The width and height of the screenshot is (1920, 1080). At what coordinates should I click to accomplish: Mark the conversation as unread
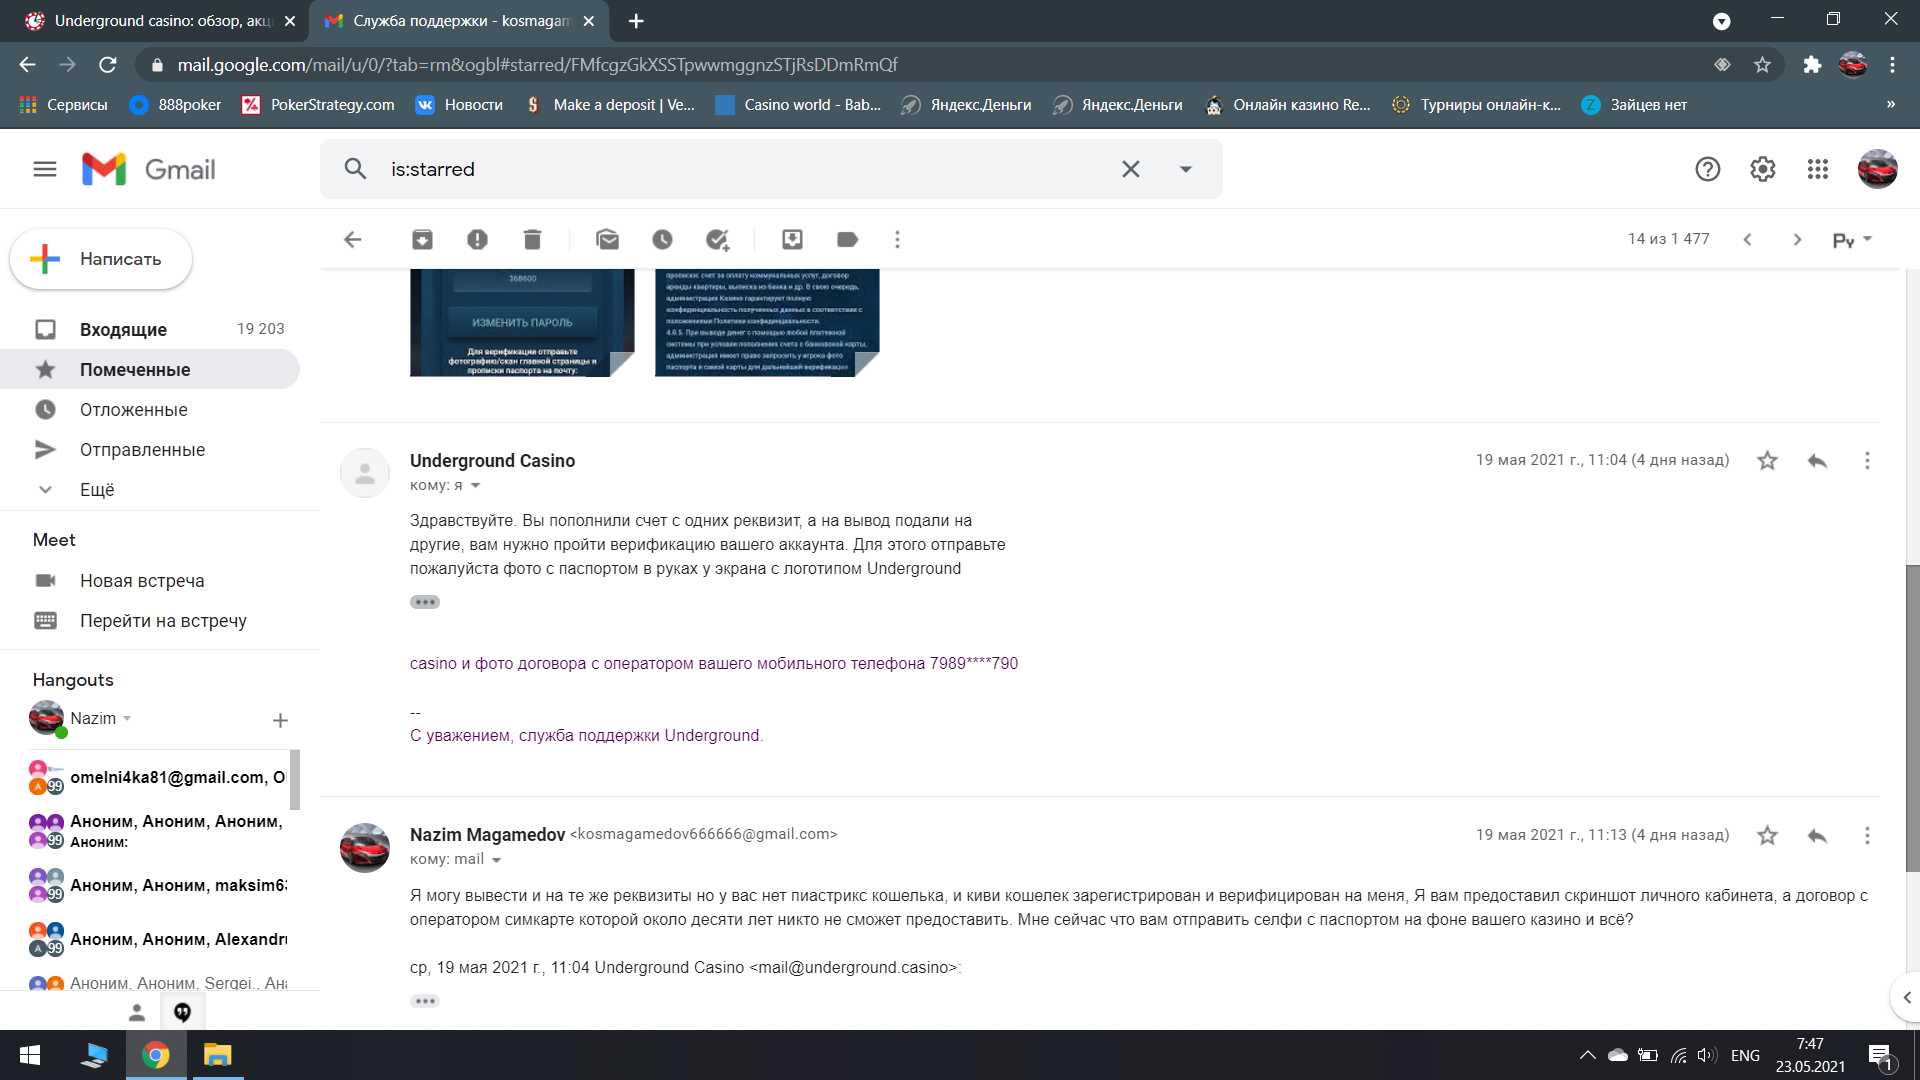pyautogui.click(x=607, y=240)
